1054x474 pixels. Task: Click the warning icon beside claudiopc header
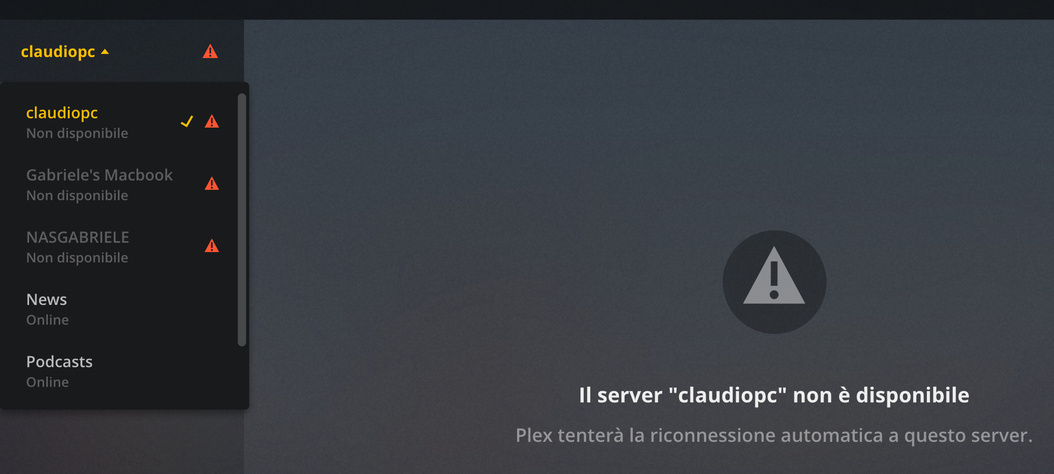(210, 51)
